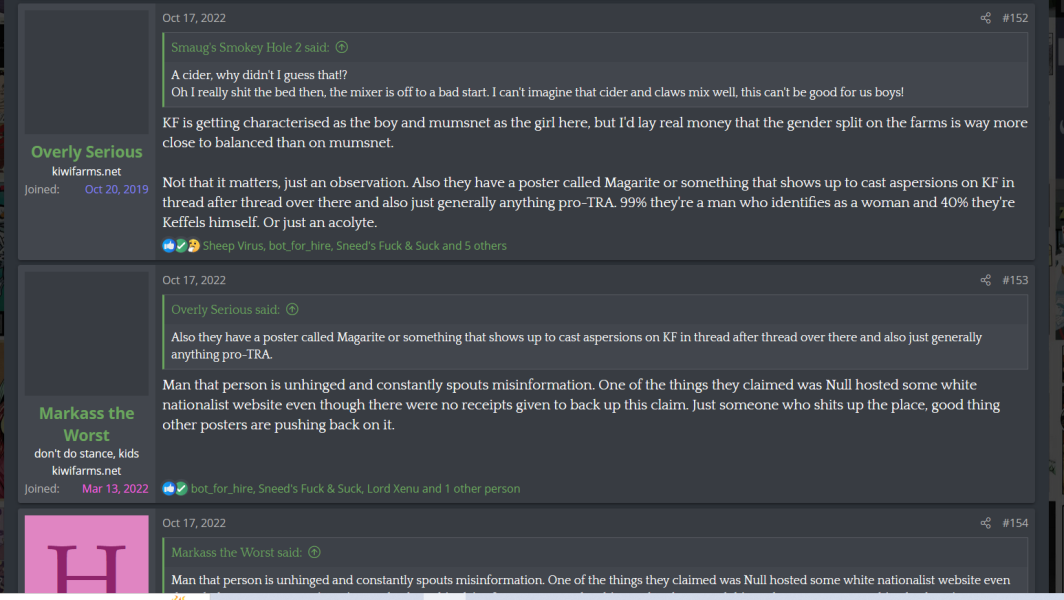
Task: Jump to Smaug's Smokey Hole 2 quoted post arrow
Action: tap(342, 47)
